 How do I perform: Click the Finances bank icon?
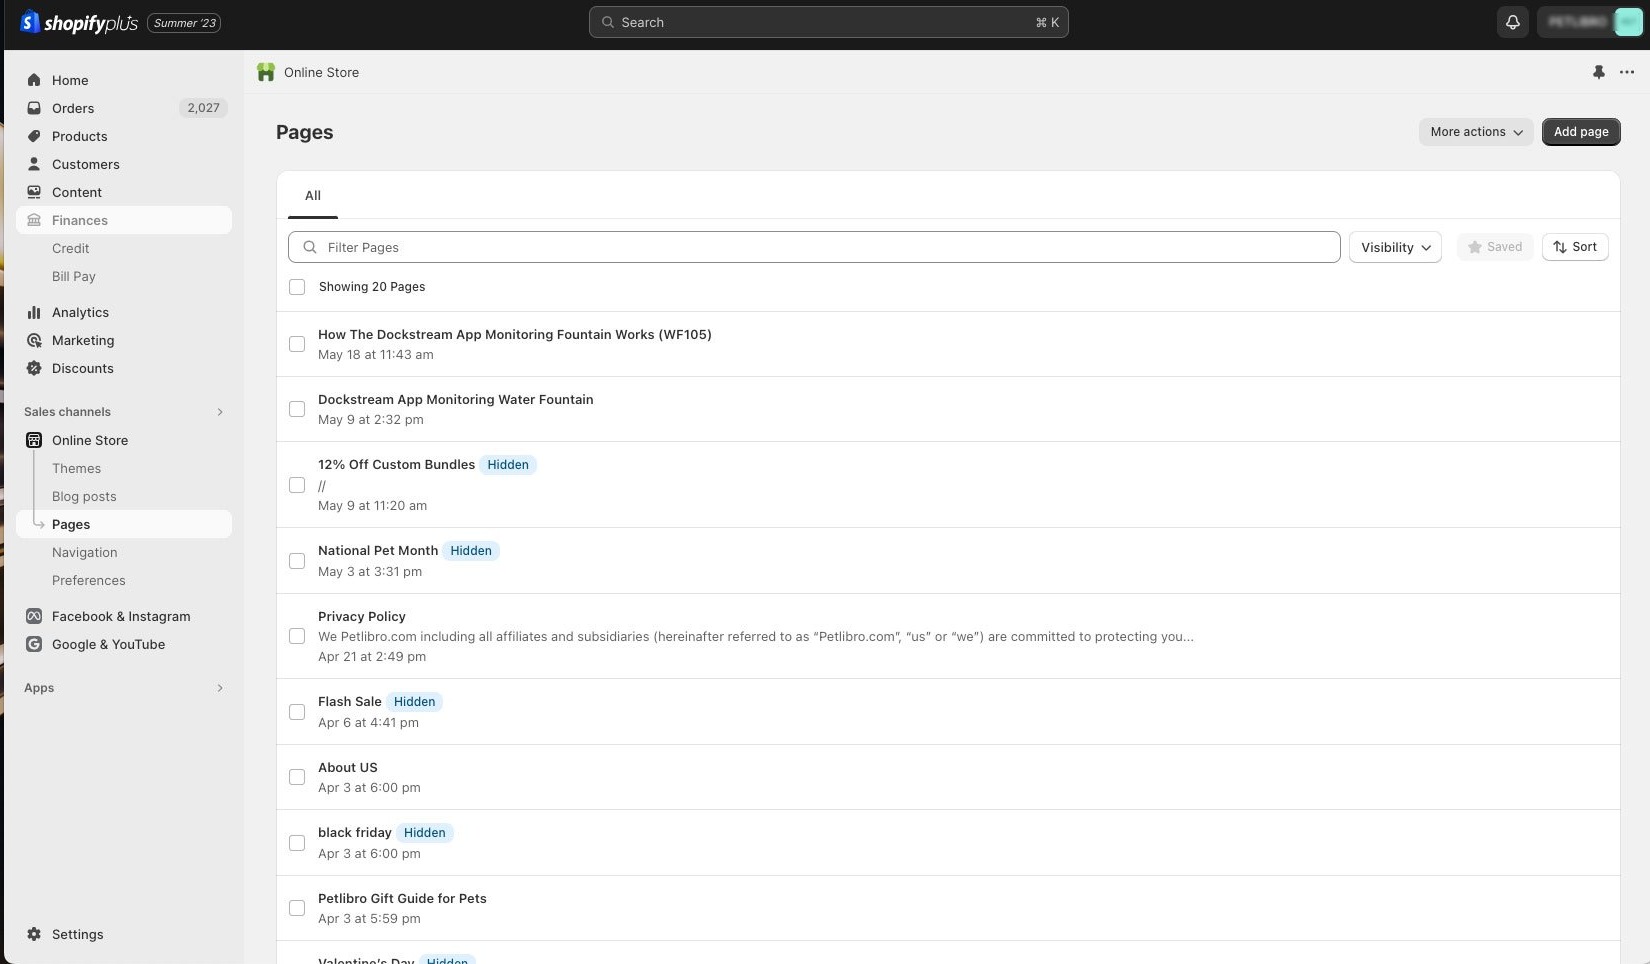pos(34,220)
